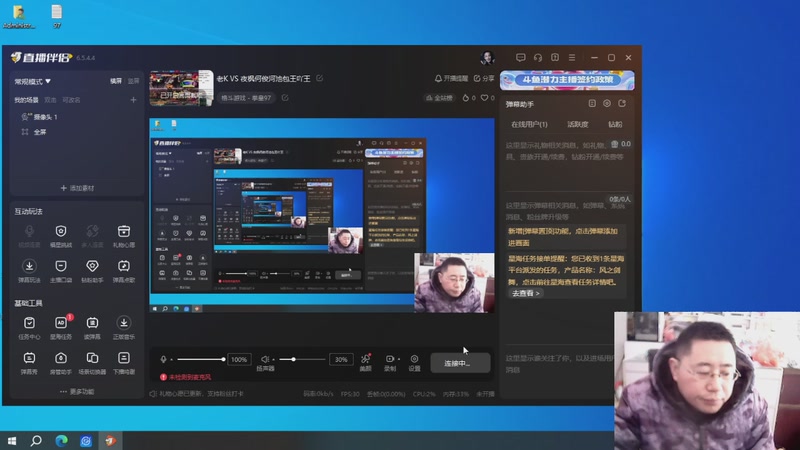Add a new scene with the plus icon
Screen dimensions: 800x450
tap(133, 100)
